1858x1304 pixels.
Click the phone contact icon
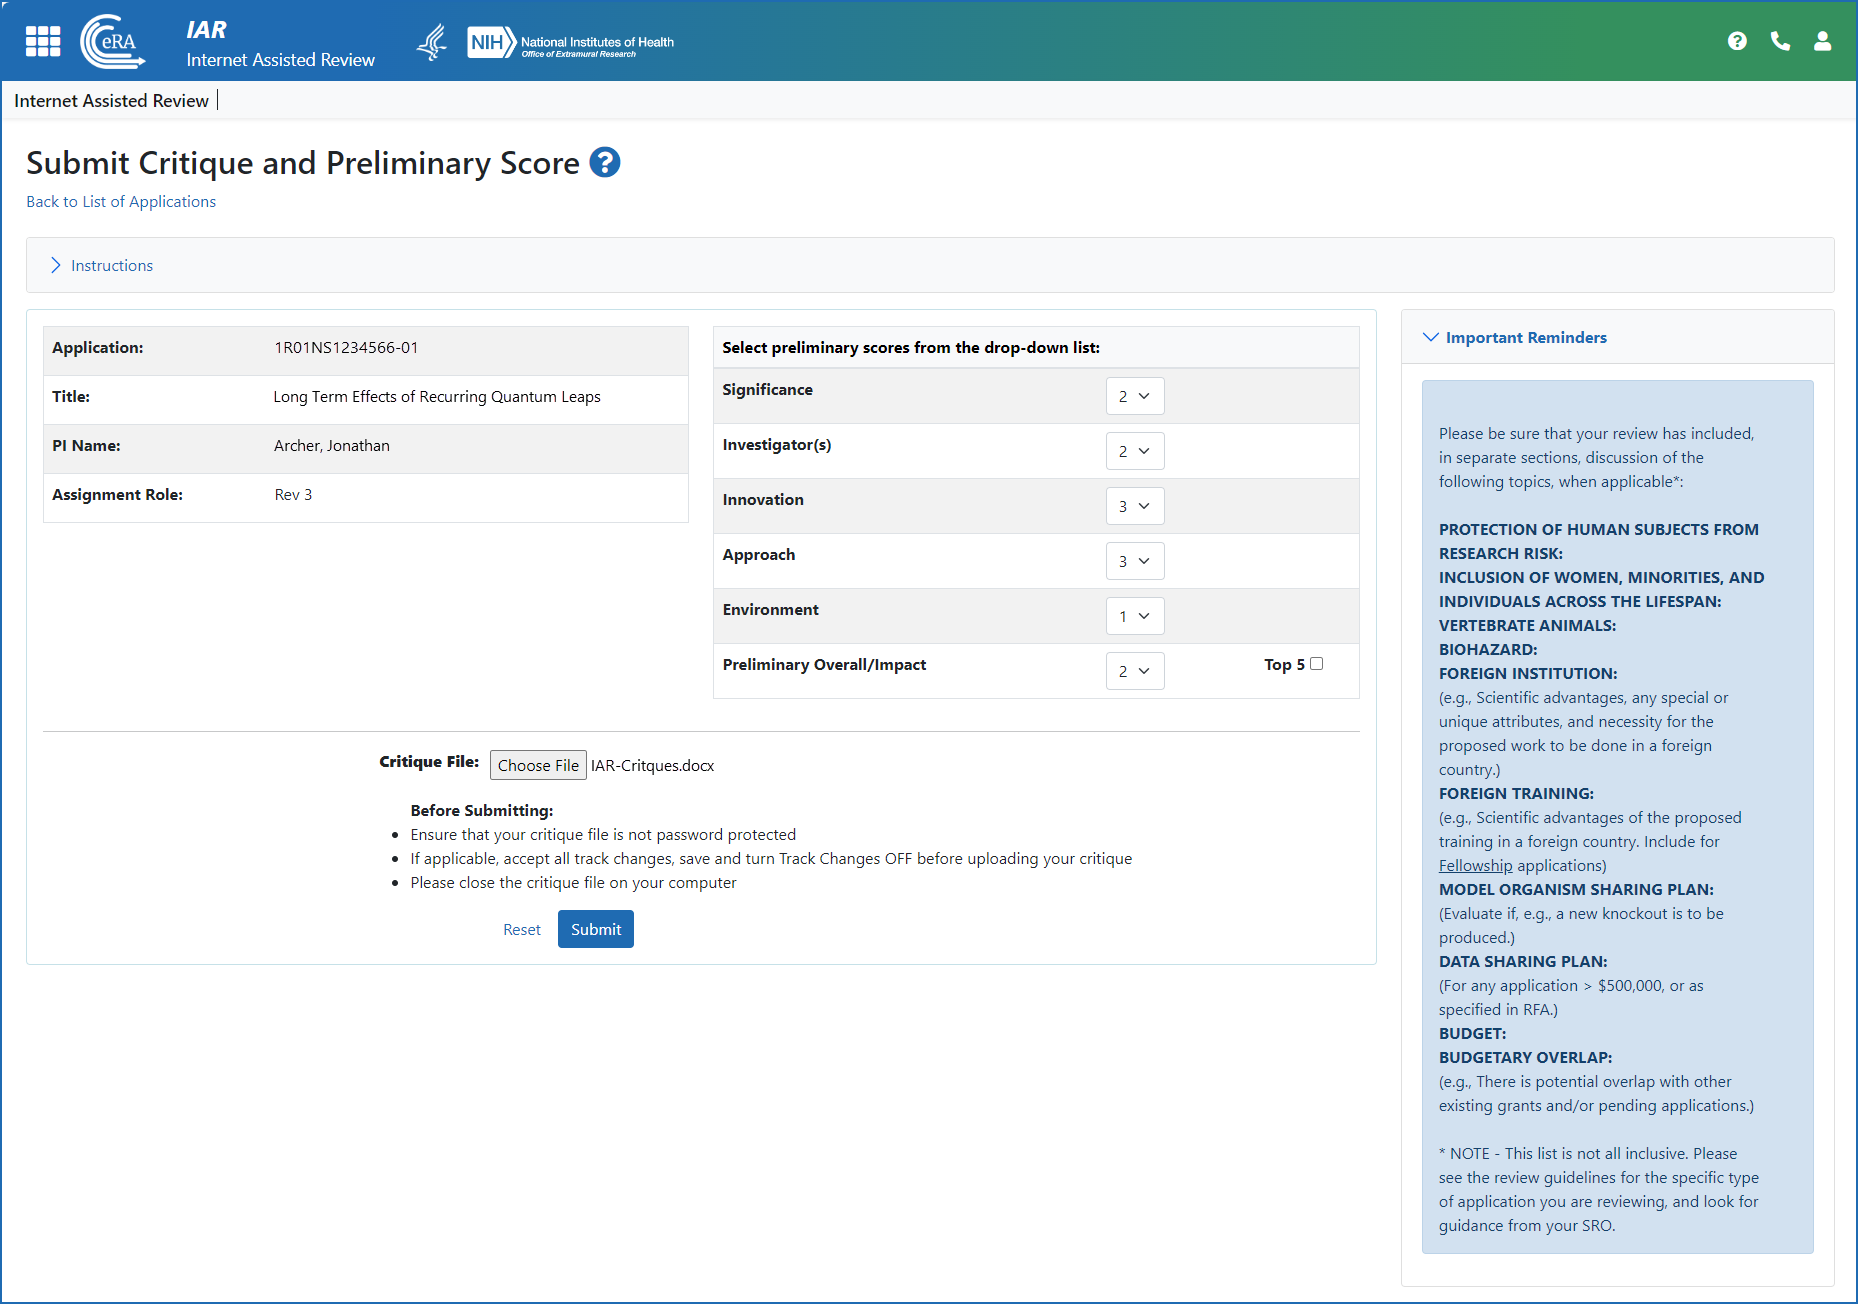point(1780,41)
